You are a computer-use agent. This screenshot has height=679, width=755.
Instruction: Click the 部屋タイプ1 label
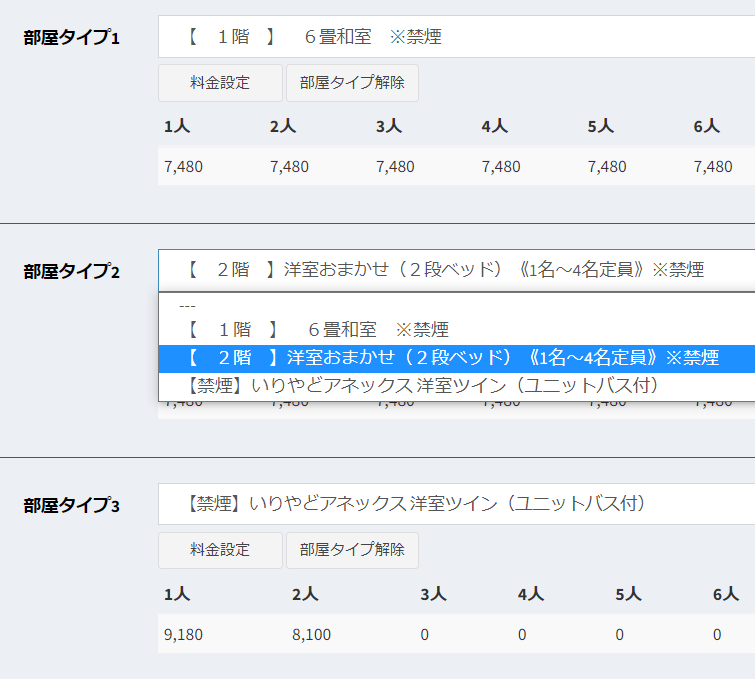(x=71, y=38)
